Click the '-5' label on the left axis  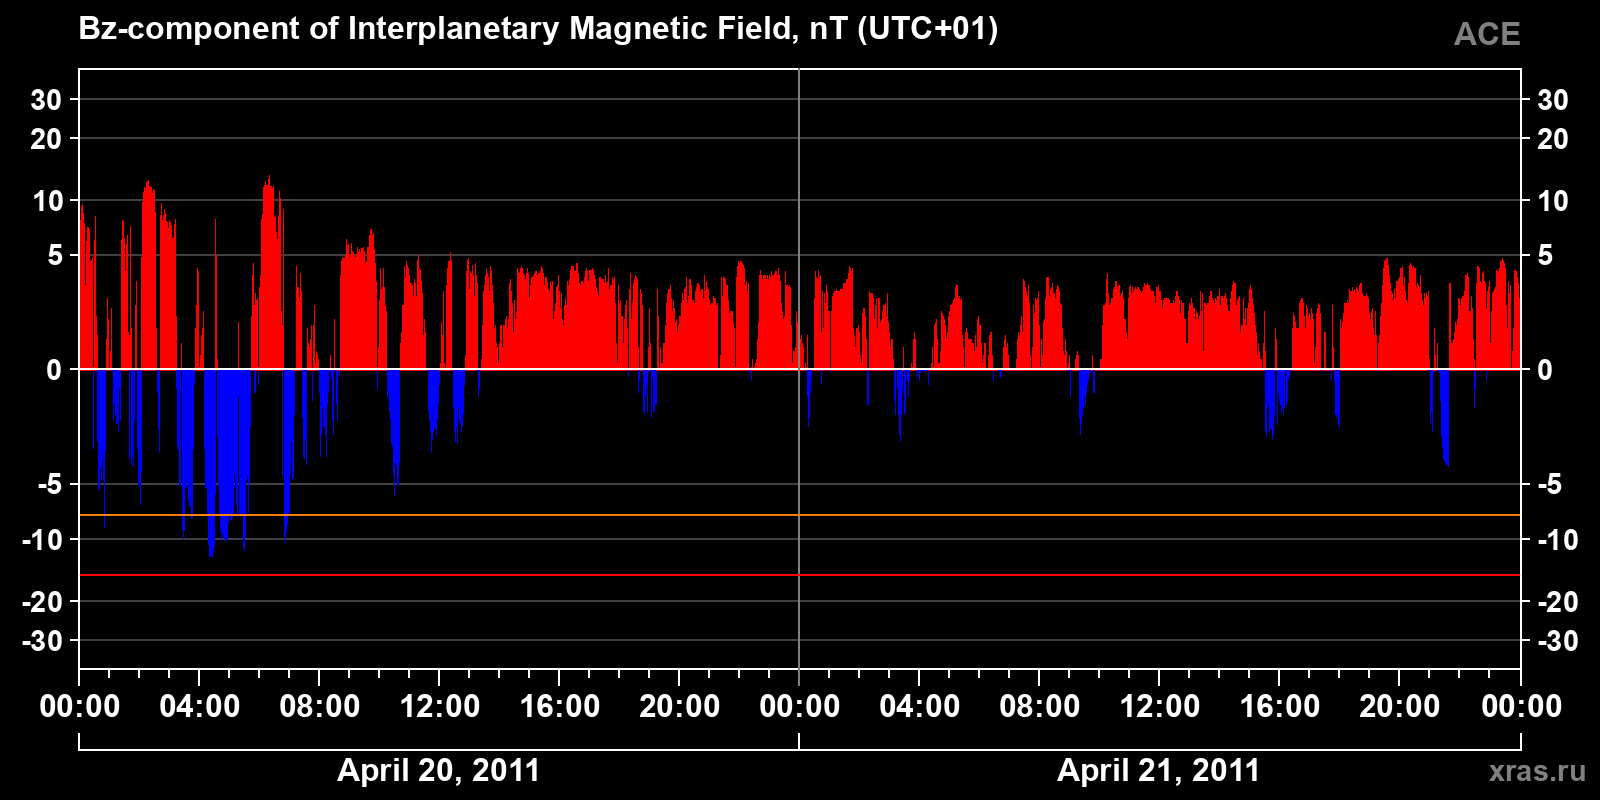point(50,485)
